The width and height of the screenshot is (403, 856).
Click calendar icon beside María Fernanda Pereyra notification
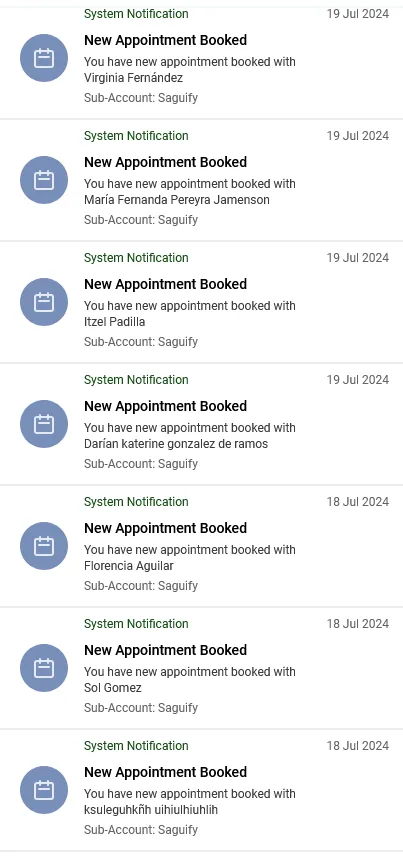click(44, 180)
